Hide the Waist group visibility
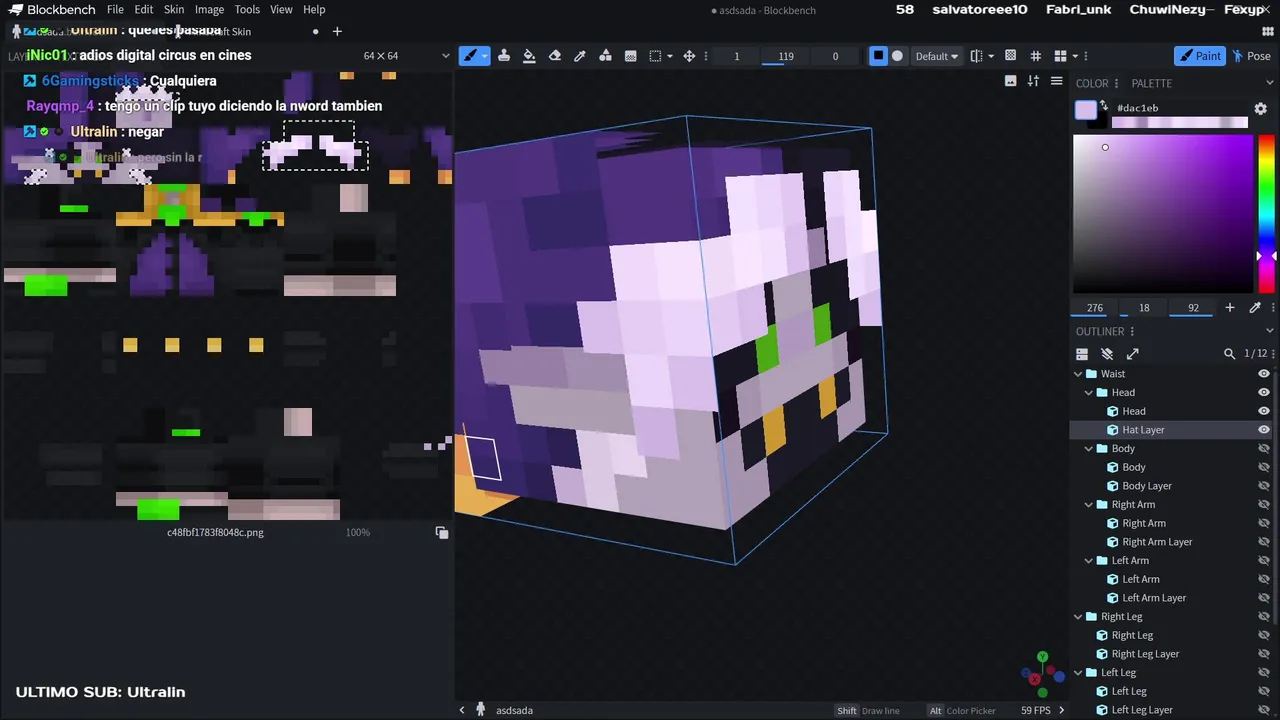This screenshot has width=1280, height=720. point(1264,374)
